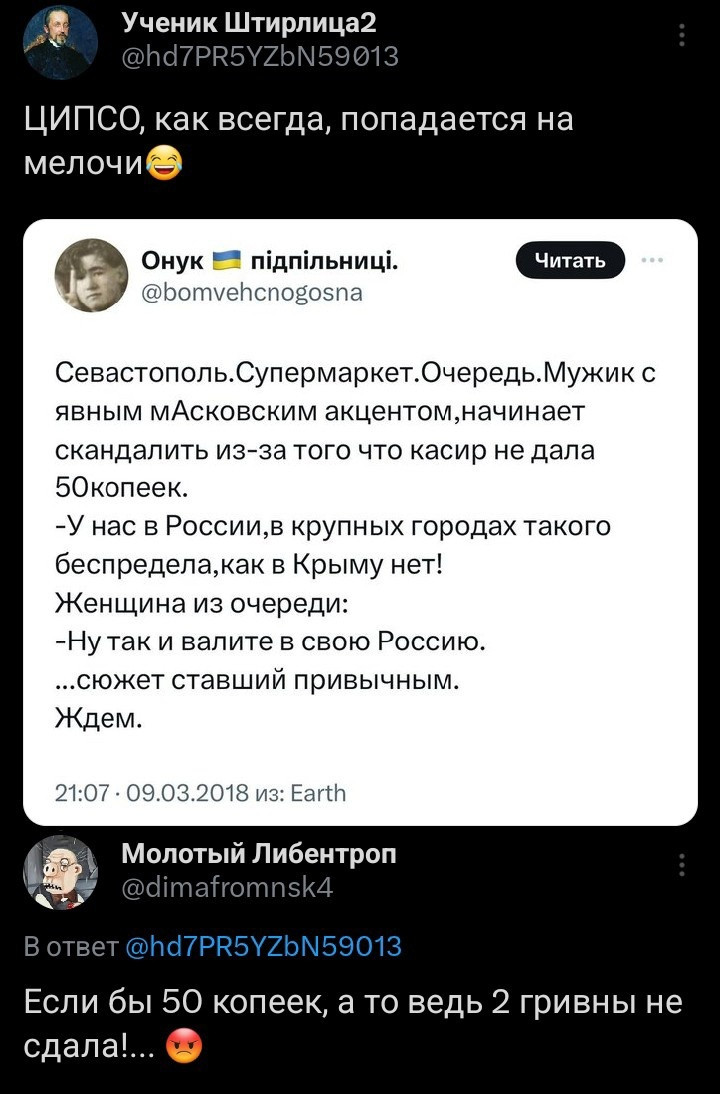Open the top tweet's three-dot menu
This screenshot has width=720, height=1094.
(682, 37)
